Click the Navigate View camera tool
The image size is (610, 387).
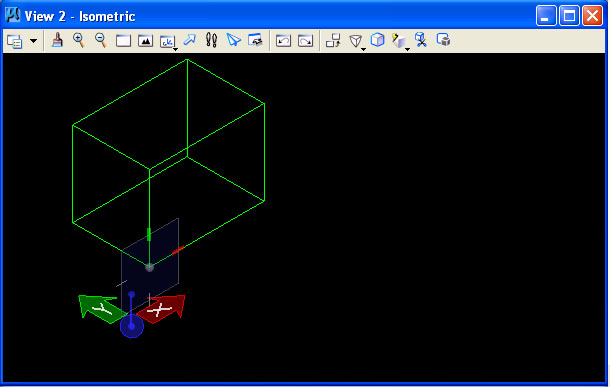tap(256, 40)
